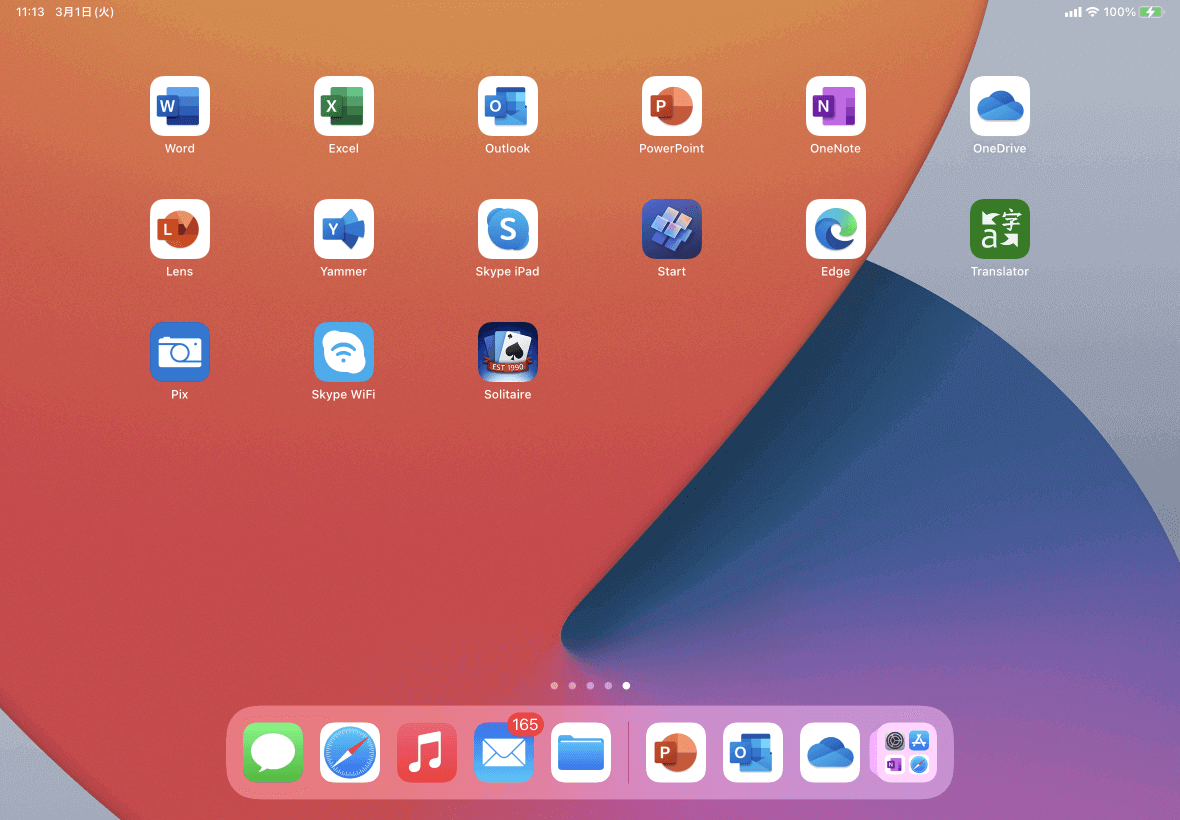Viewport: 1180px width, 820px height.
Task: Tap the "Translator" label text
Action: click(999, 272)
